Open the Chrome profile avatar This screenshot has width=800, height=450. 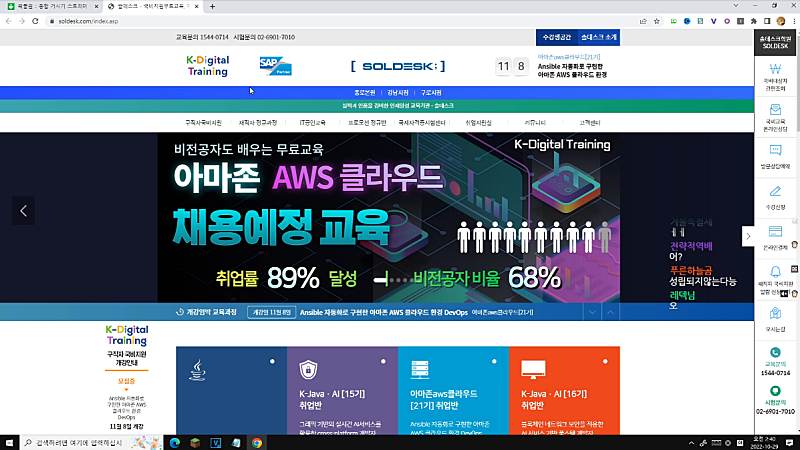click(x=781, y=21)
